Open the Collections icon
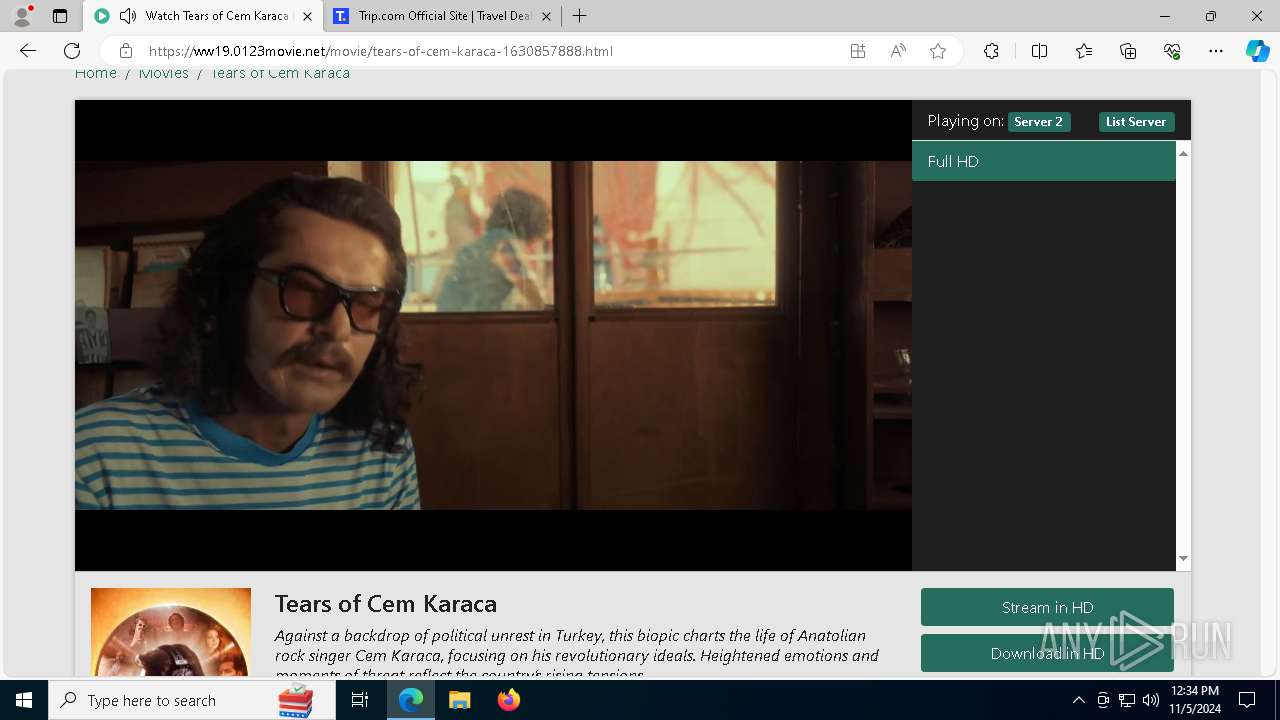This screenshot has width=1280, height=720. click(x=1128, y=51)
